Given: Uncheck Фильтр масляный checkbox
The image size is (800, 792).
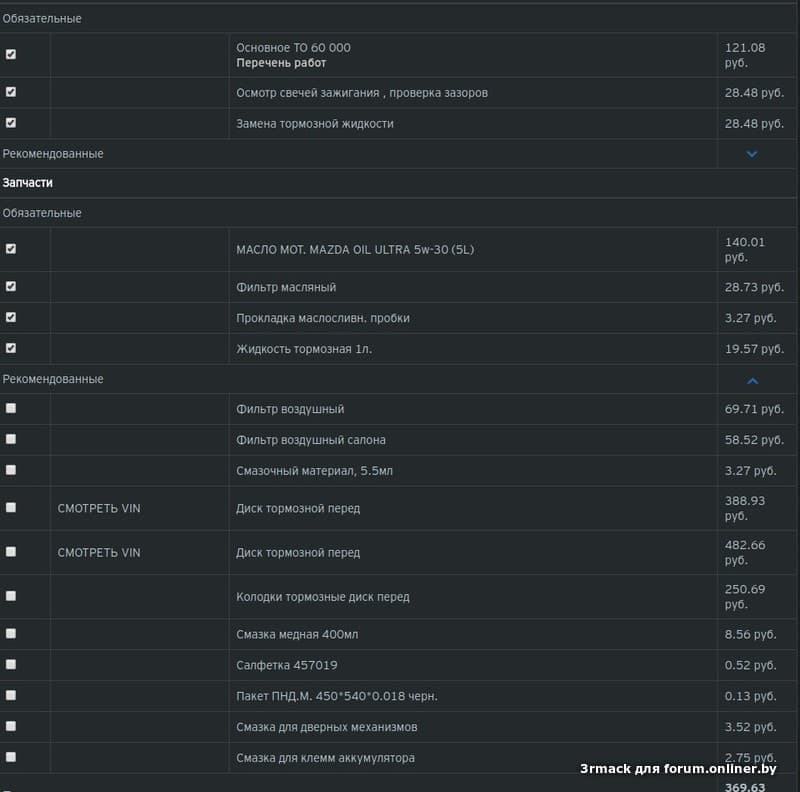Looking at the screenshot, I should click(11, 286).
